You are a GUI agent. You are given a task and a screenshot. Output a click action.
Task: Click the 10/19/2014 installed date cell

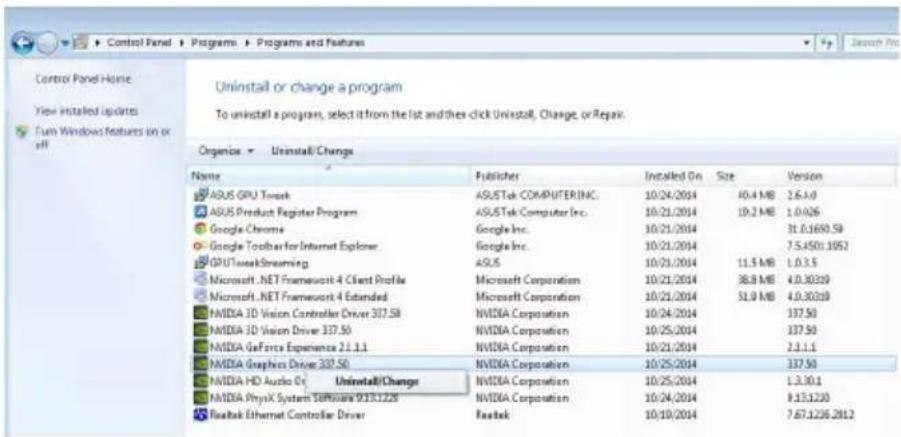tap(671, 415)
